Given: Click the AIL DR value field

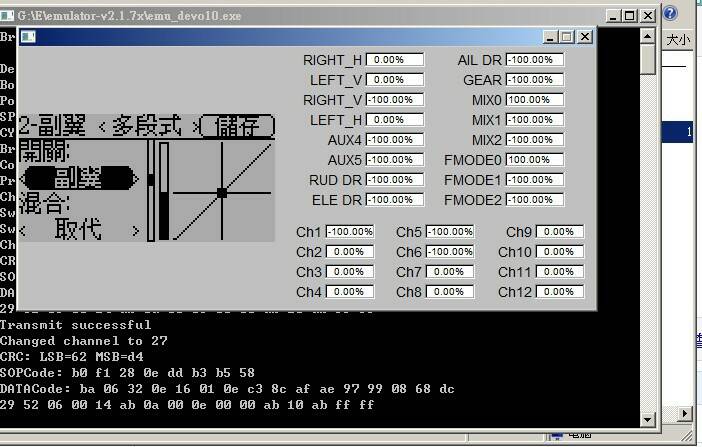Looking at the screenshot, I should [535, 60].
